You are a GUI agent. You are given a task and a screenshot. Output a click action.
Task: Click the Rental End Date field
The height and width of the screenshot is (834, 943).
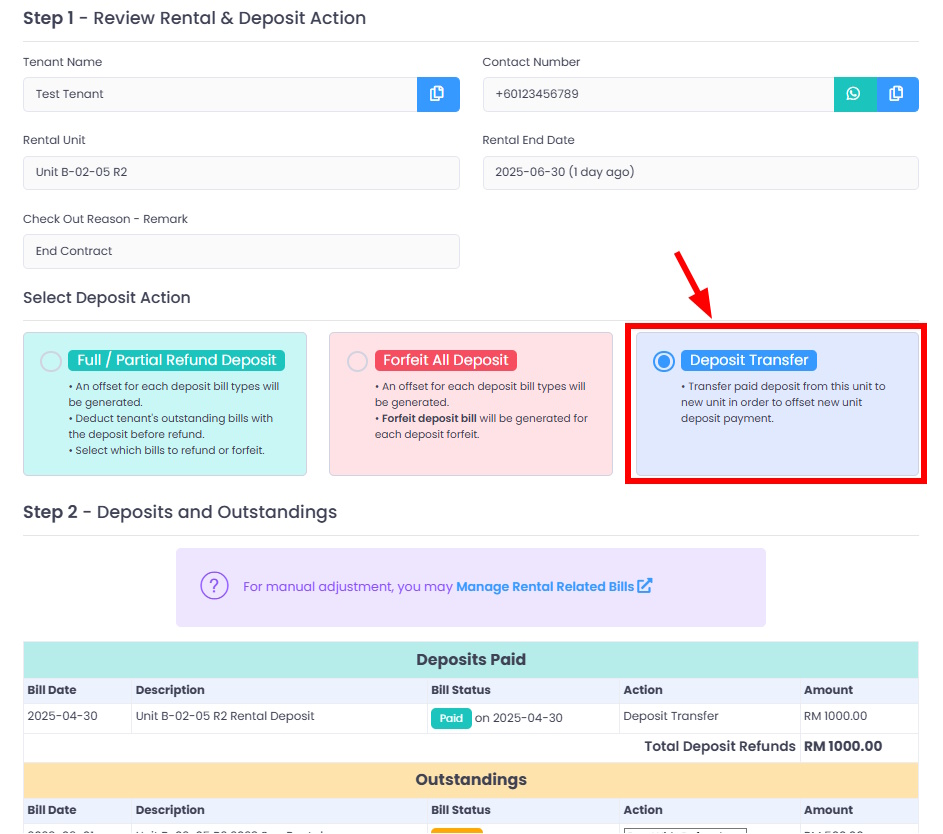pyautogui.click(x=701, y=173)
